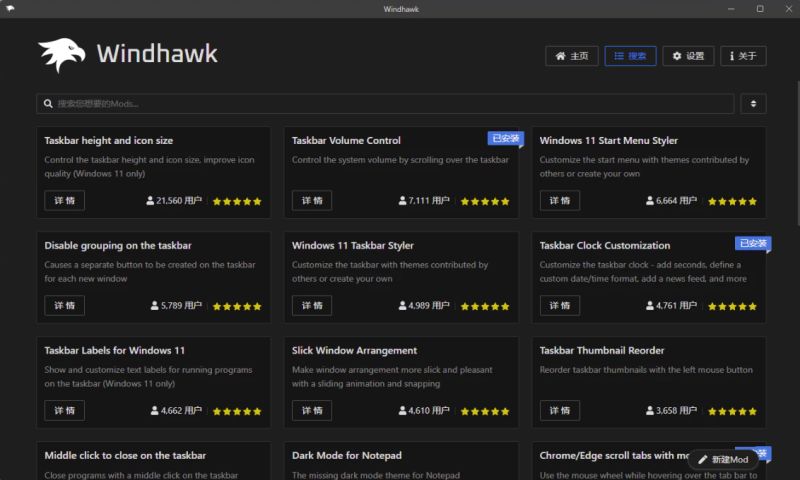Open the 关于 about page

pyautogui.click(x=742, y=56)
